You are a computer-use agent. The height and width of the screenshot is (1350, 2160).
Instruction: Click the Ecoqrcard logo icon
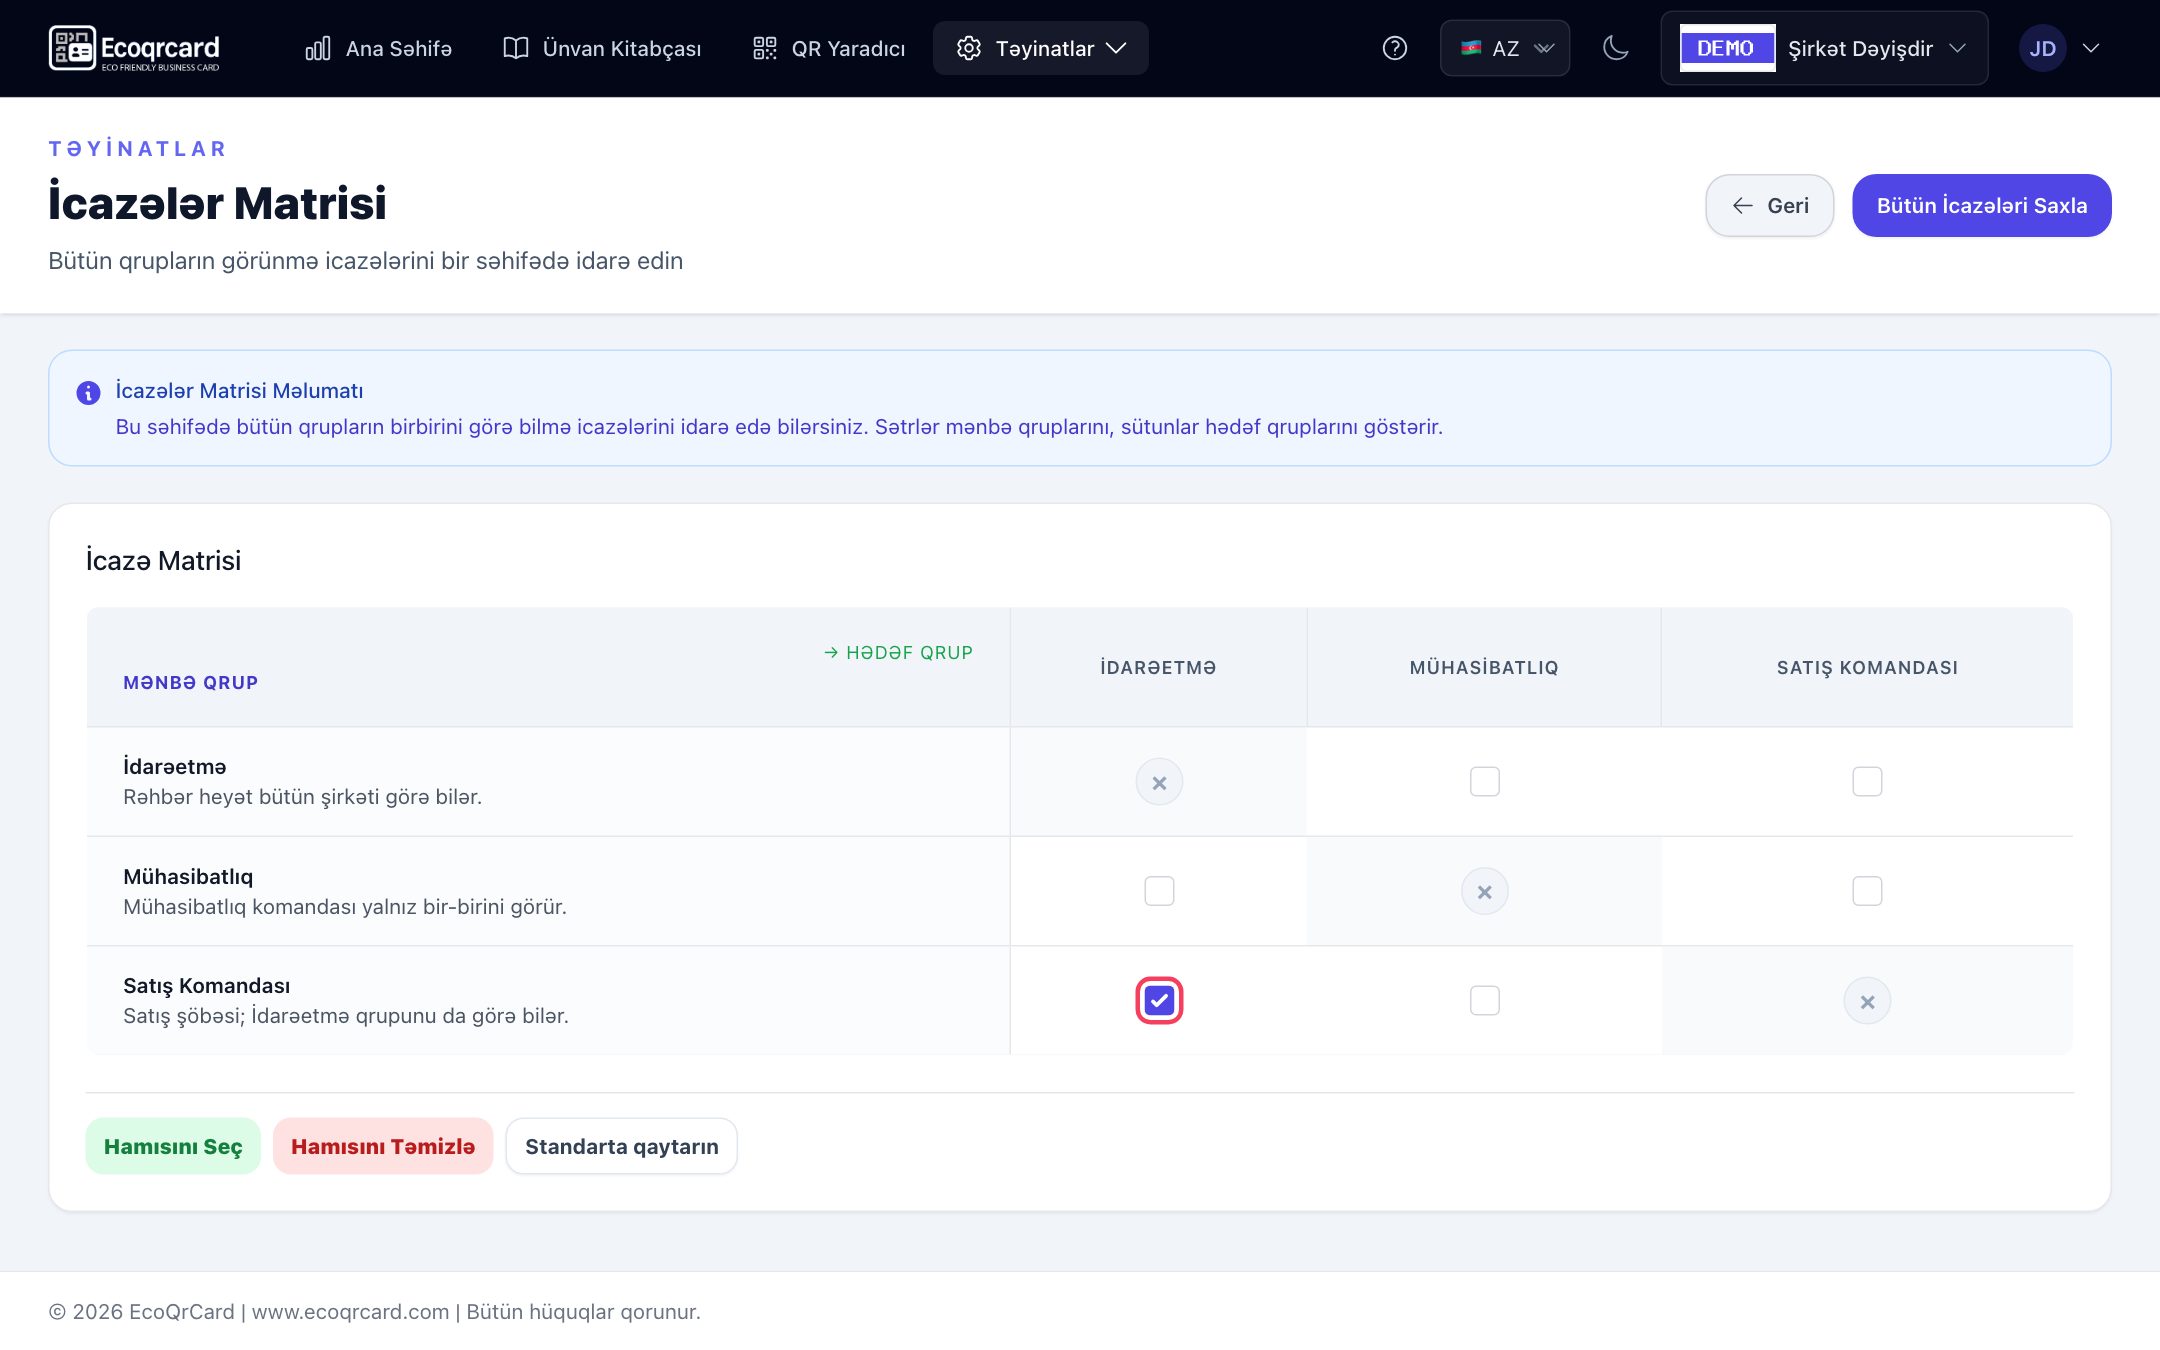click(72, 48)
